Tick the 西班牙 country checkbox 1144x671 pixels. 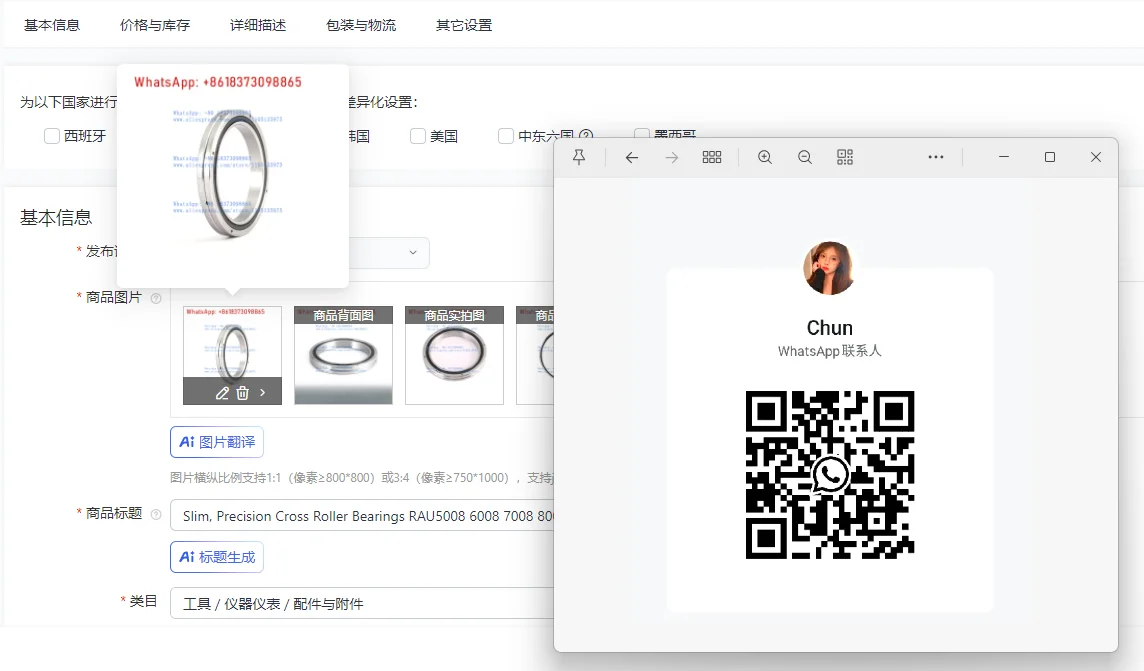(x=52, y=136)
